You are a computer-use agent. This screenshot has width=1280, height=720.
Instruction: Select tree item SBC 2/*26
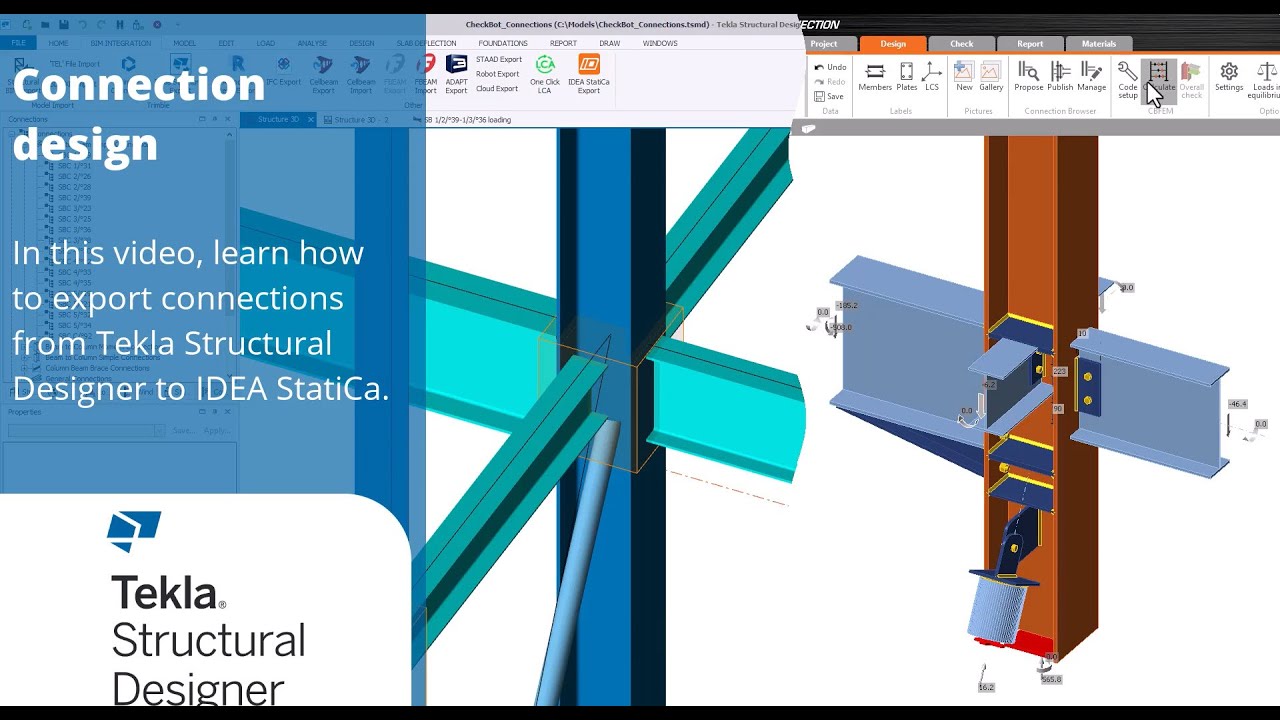[74, 176]
